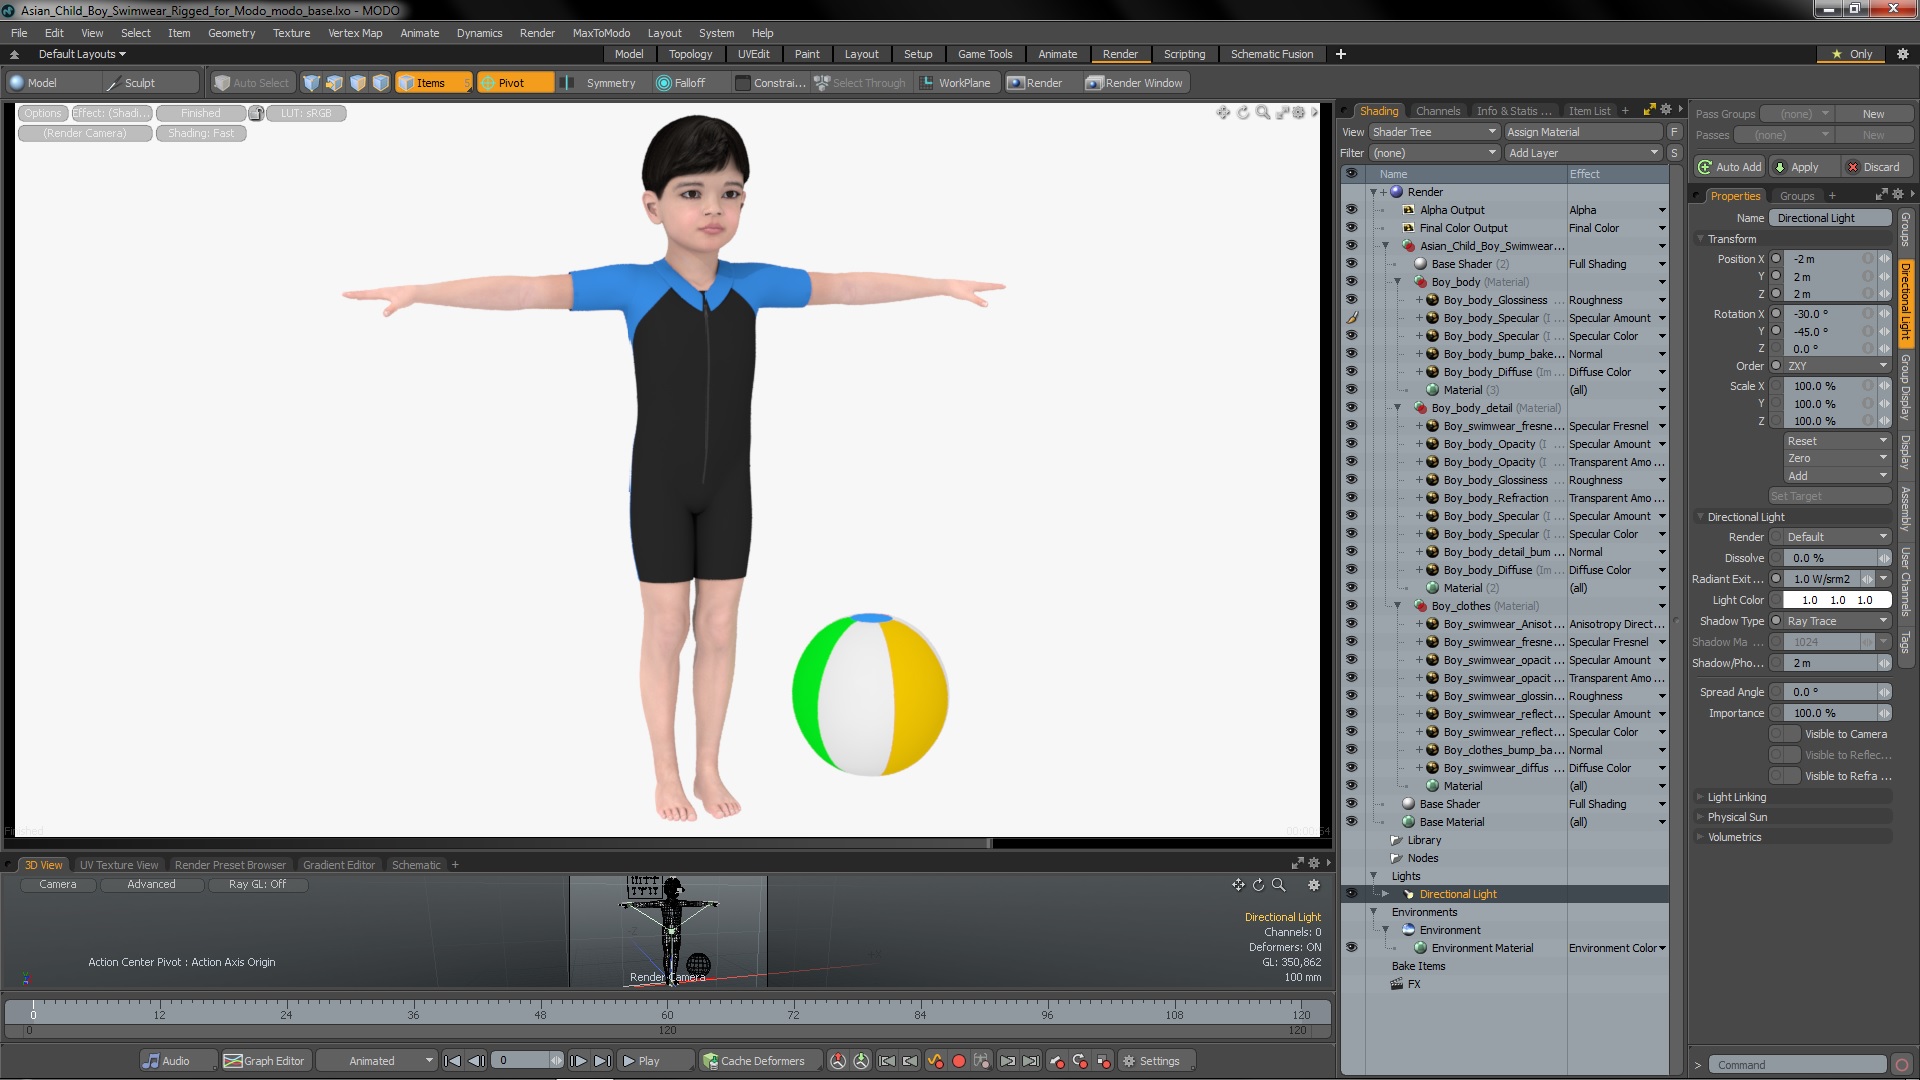1920x1080 pixels.
Task: Click render viewport pan icon
Action: pos(1223,113)
